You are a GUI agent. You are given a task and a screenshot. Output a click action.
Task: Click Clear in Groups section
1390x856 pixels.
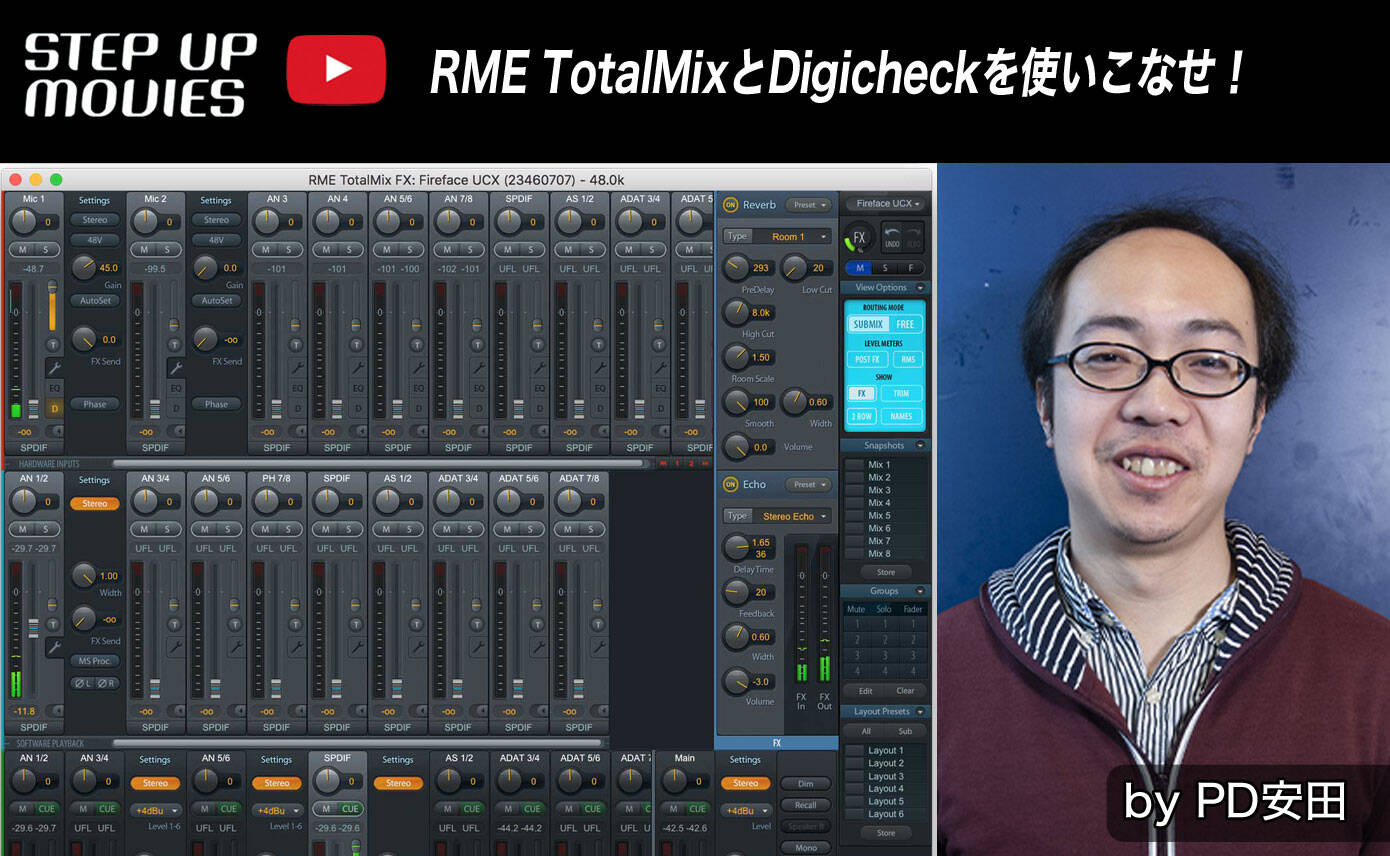(x=905, y=691)
